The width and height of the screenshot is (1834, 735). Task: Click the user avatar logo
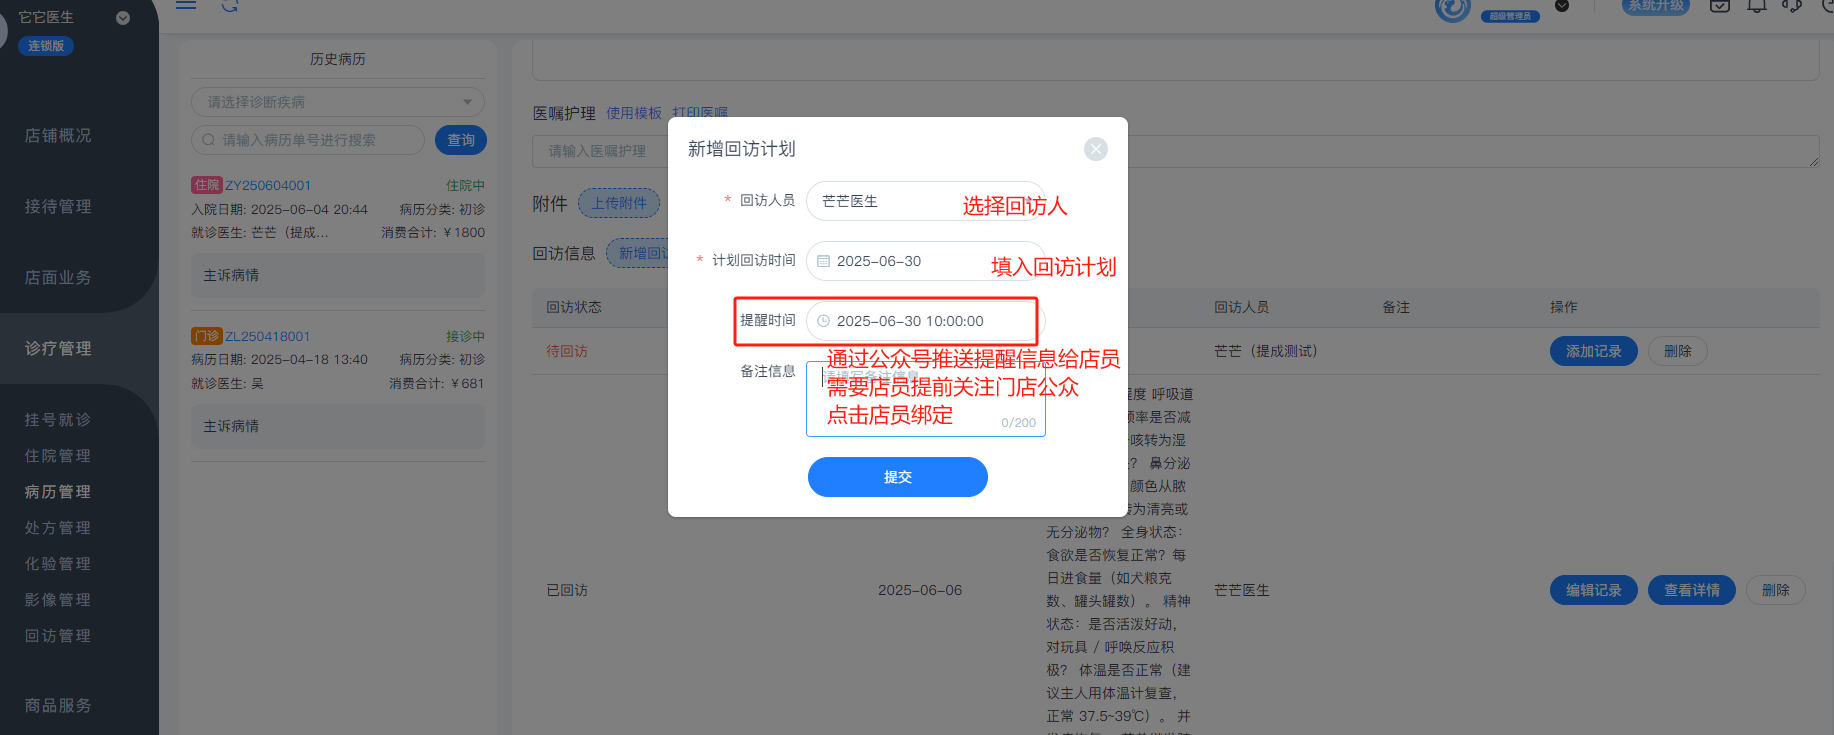pos(1453,8)
